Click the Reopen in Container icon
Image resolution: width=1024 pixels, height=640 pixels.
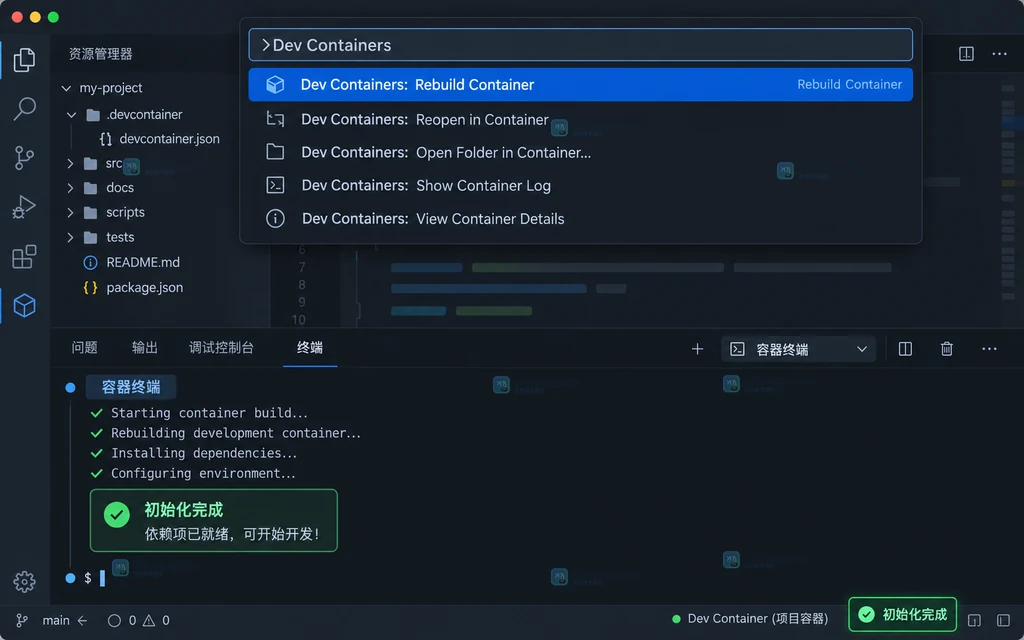pos(275,120)
